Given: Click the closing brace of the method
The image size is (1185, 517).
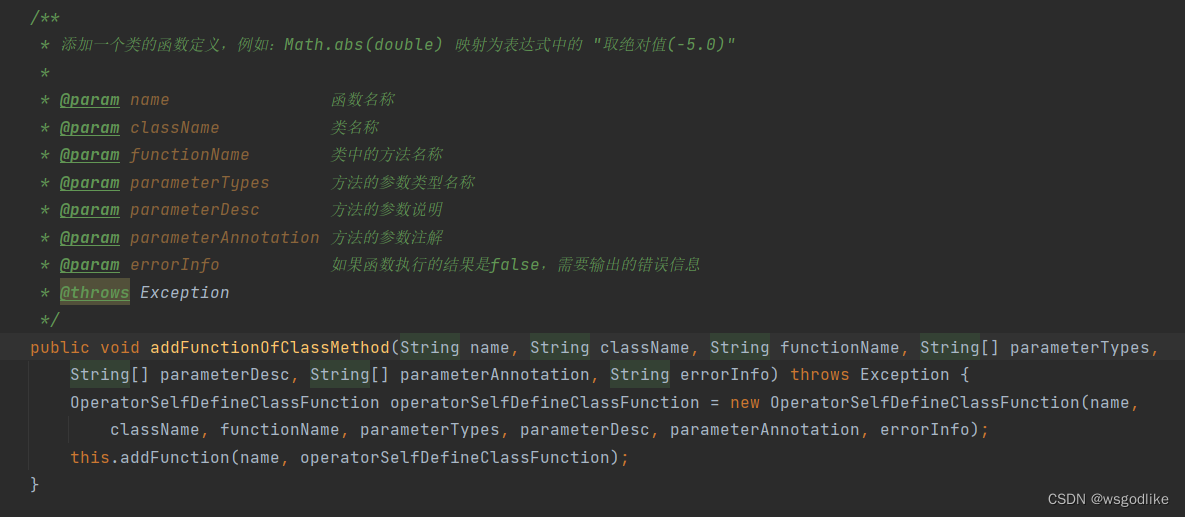Looking at the screenshot, I should [x=35, y=484].
